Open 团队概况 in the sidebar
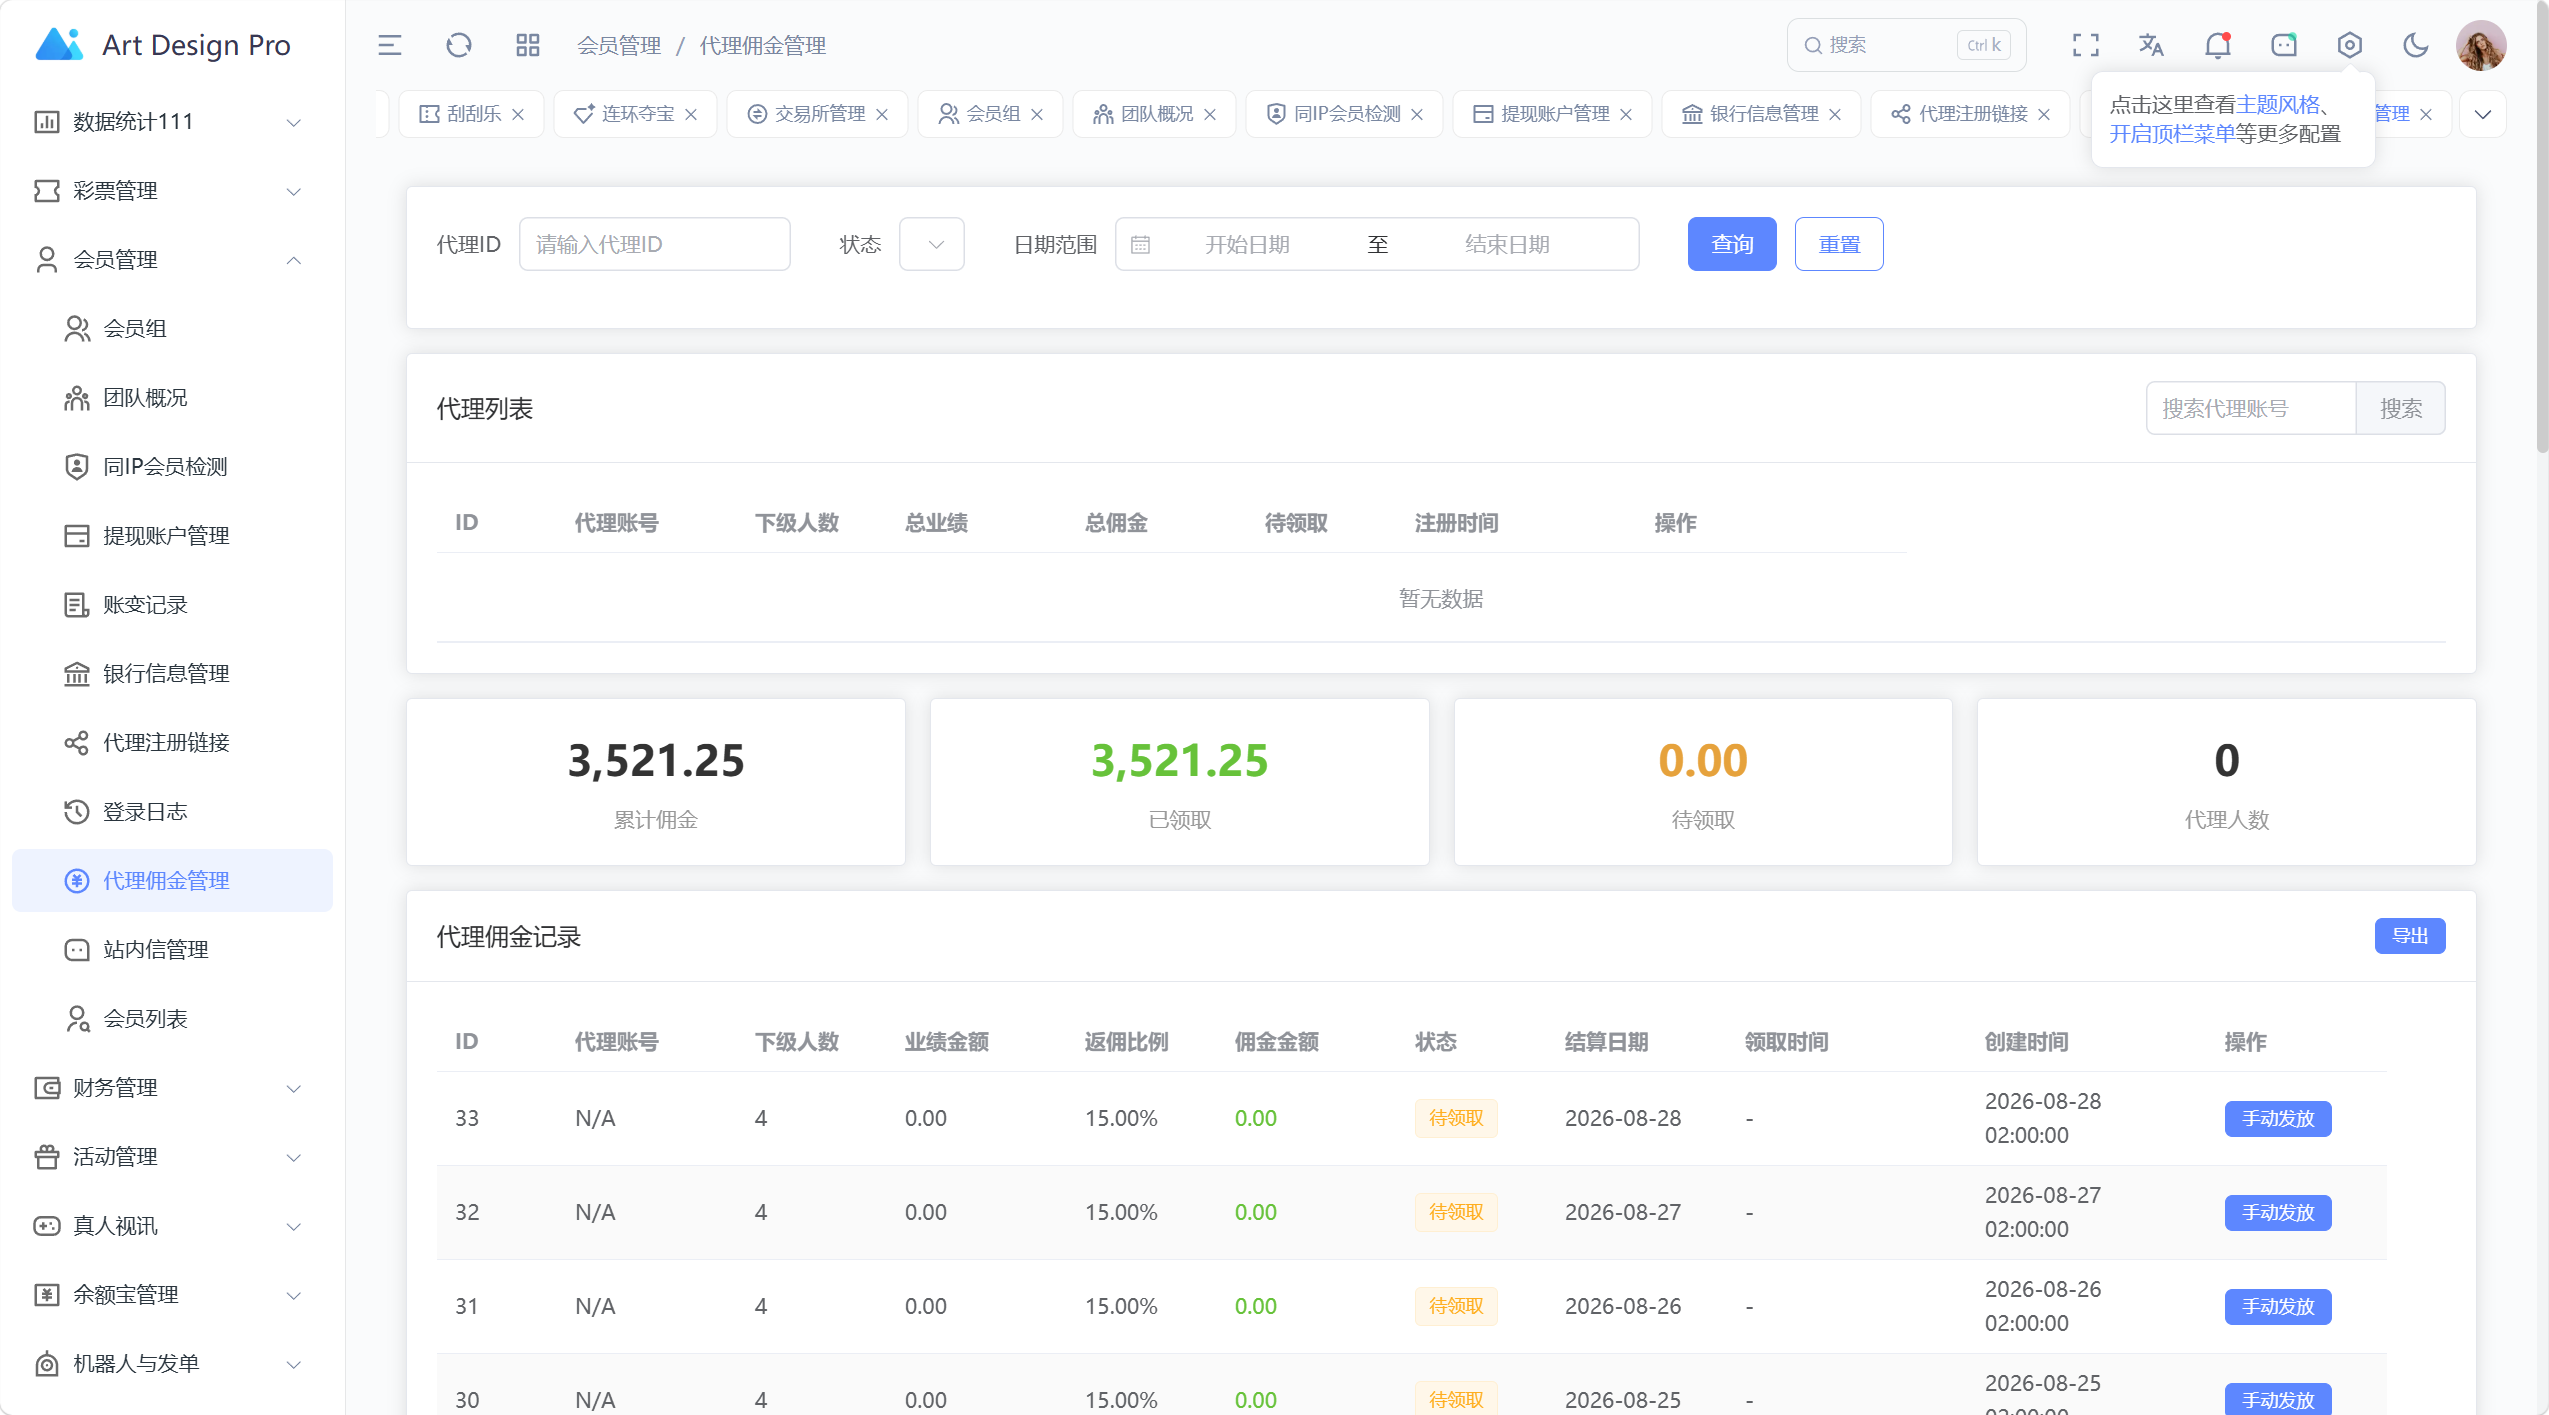 tap(172, 397)
